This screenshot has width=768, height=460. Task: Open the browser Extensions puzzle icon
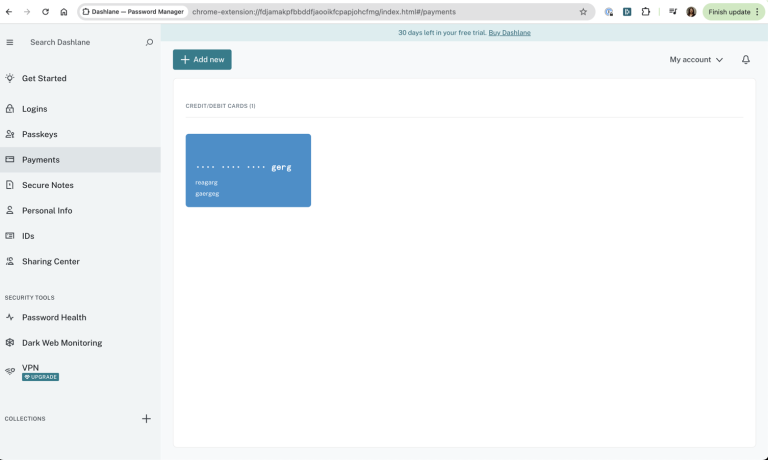pyautogui.click(x=646, y=12)
